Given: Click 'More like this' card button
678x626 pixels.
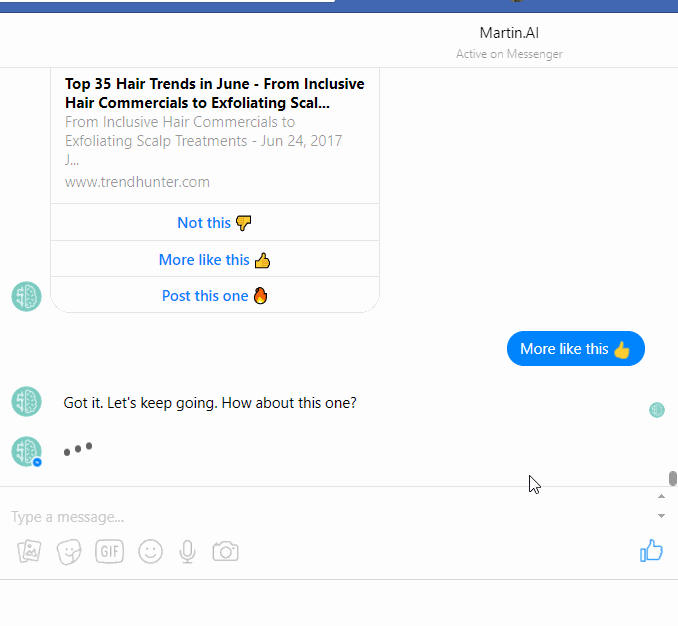Looking at the screenshot, I should [x=215, y=259].
